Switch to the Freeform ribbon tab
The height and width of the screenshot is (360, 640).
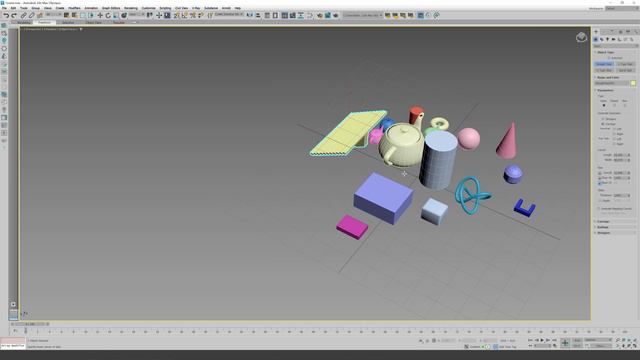[44, 22]
